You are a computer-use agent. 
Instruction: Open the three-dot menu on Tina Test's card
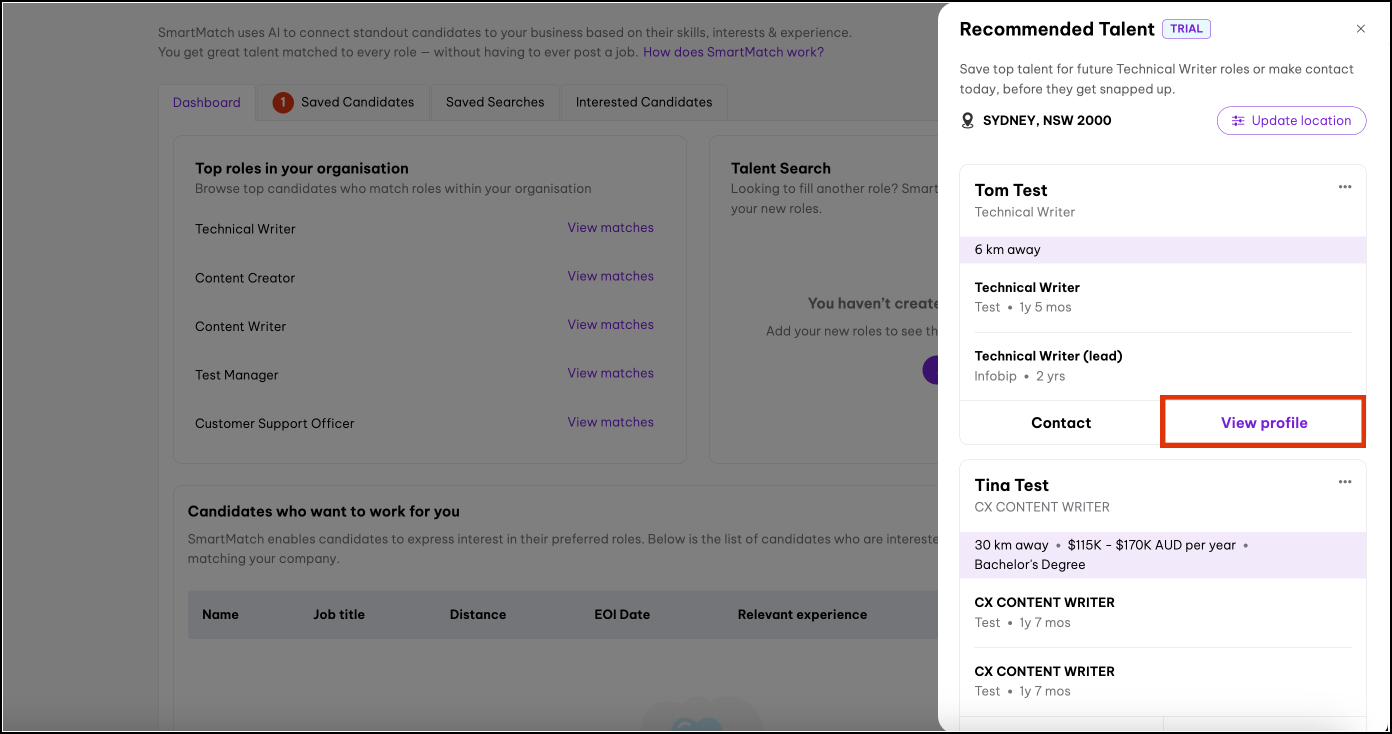pos(1344,481)
